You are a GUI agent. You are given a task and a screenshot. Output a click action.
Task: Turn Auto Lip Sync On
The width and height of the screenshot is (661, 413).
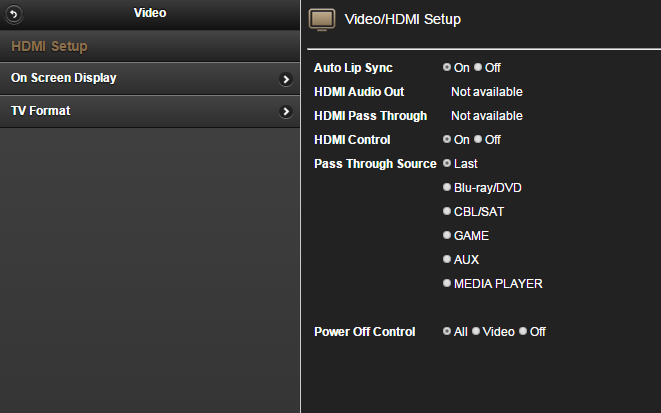[447, 68]
